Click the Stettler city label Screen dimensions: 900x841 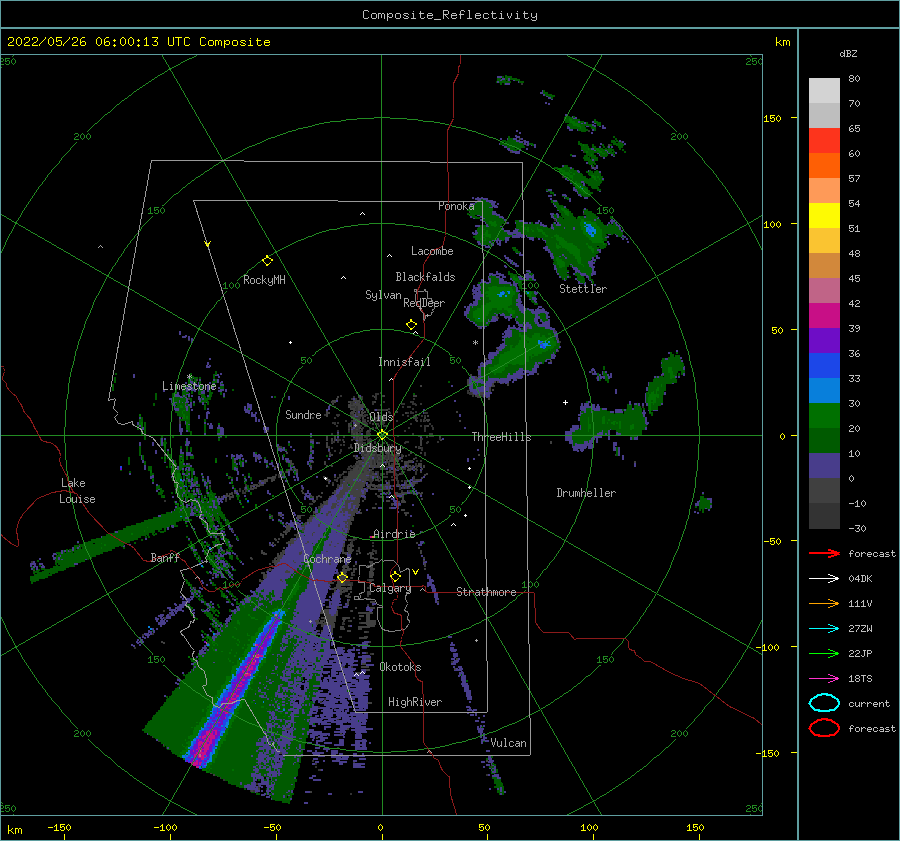coord(583,289)
